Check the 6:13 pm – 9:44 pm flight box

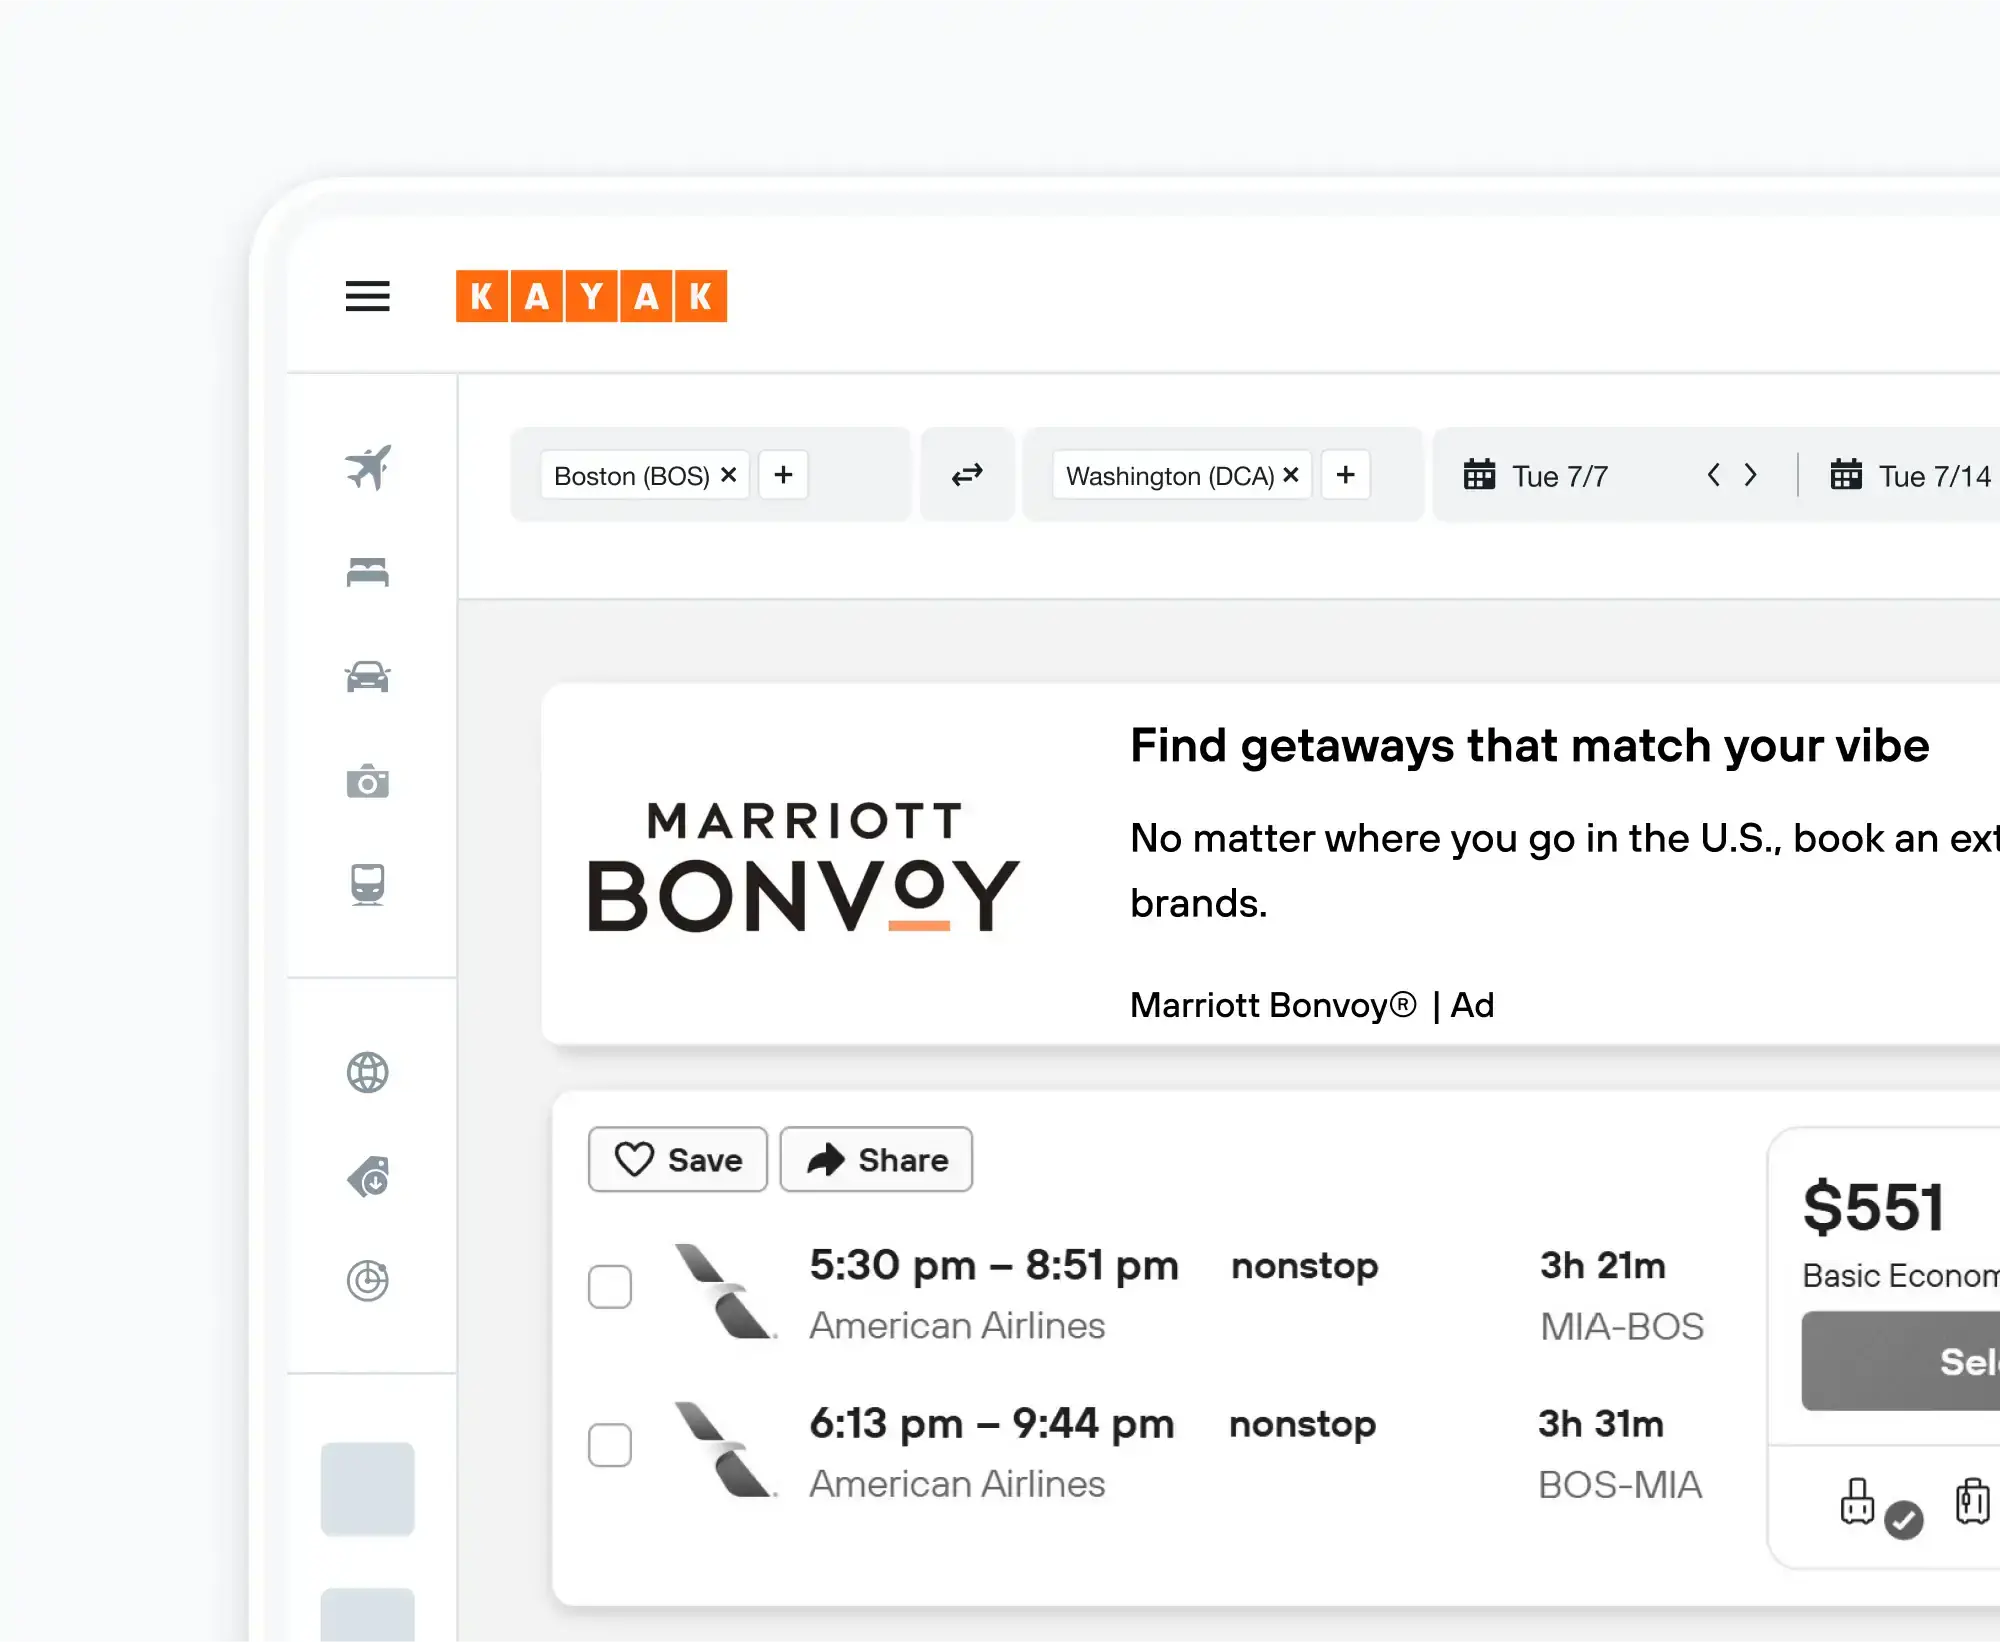click(610, 1445)
